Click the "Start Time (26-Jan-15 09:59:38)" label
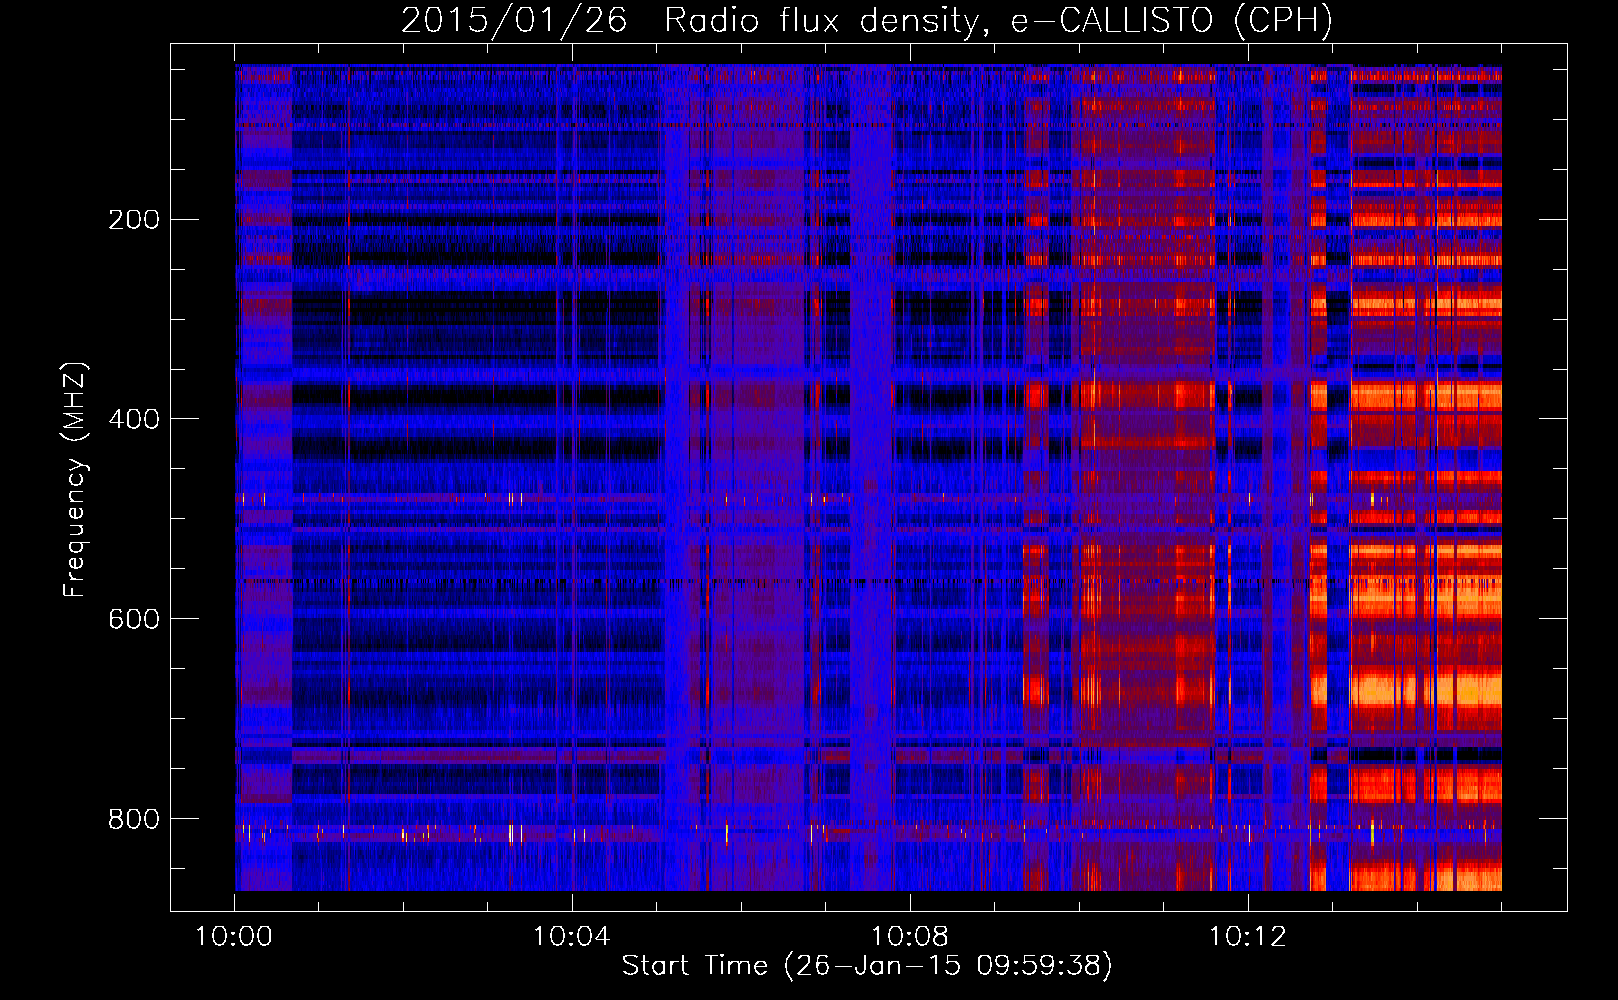Image resolution: width=1618 pixels, height=1000 pixels. (867, 966)
